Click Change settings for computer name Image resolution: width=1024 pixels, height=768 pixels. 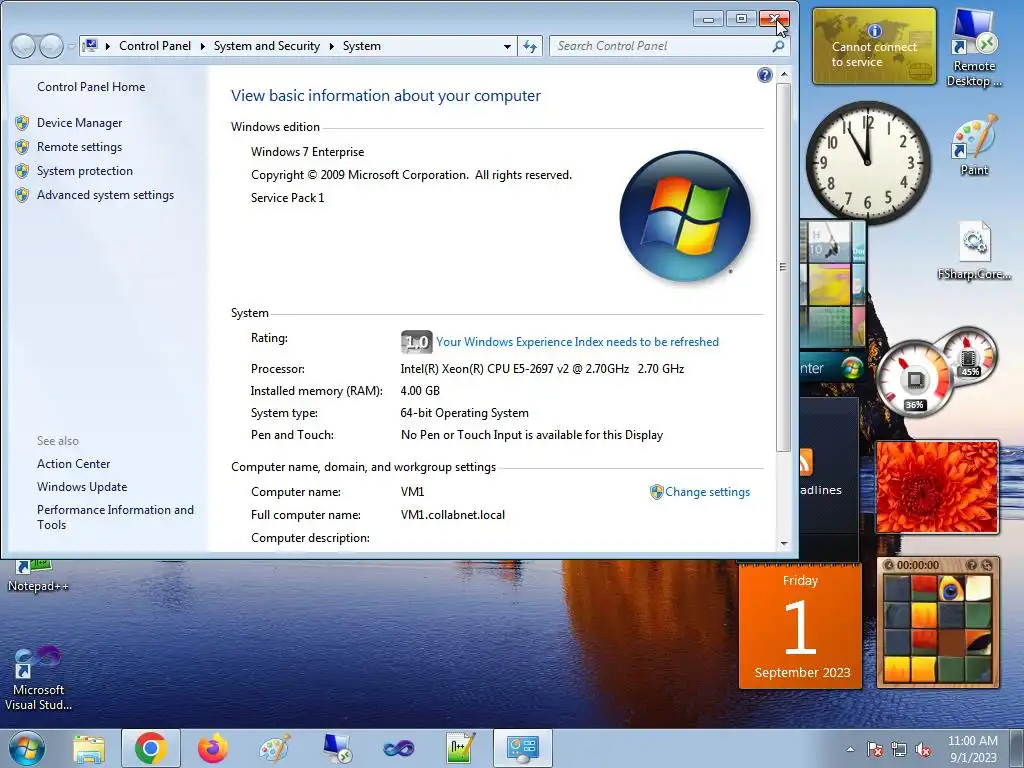707,492
